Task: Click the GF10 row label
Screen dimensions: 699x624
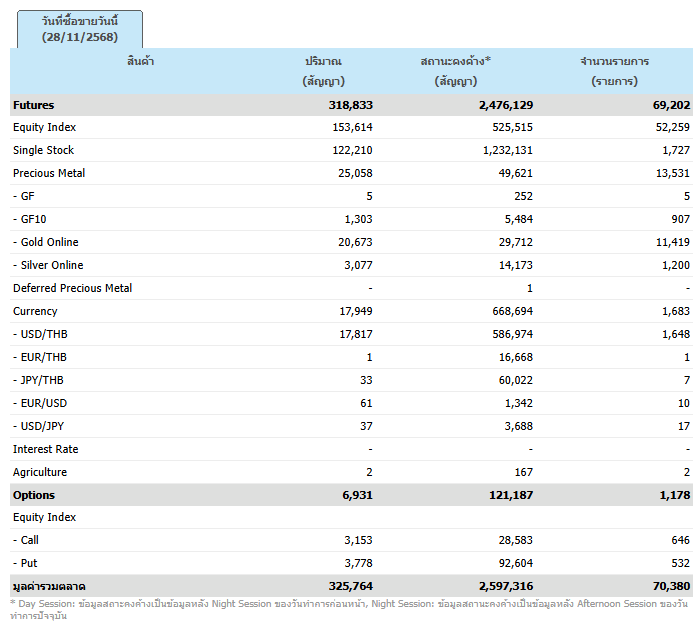Action: pyautogui.click(x=32, y=220)
